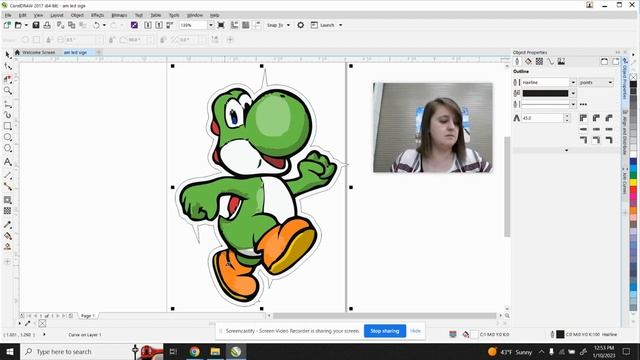
Task: Open the Open-file dropdown arrow
Action: [26, 25]
